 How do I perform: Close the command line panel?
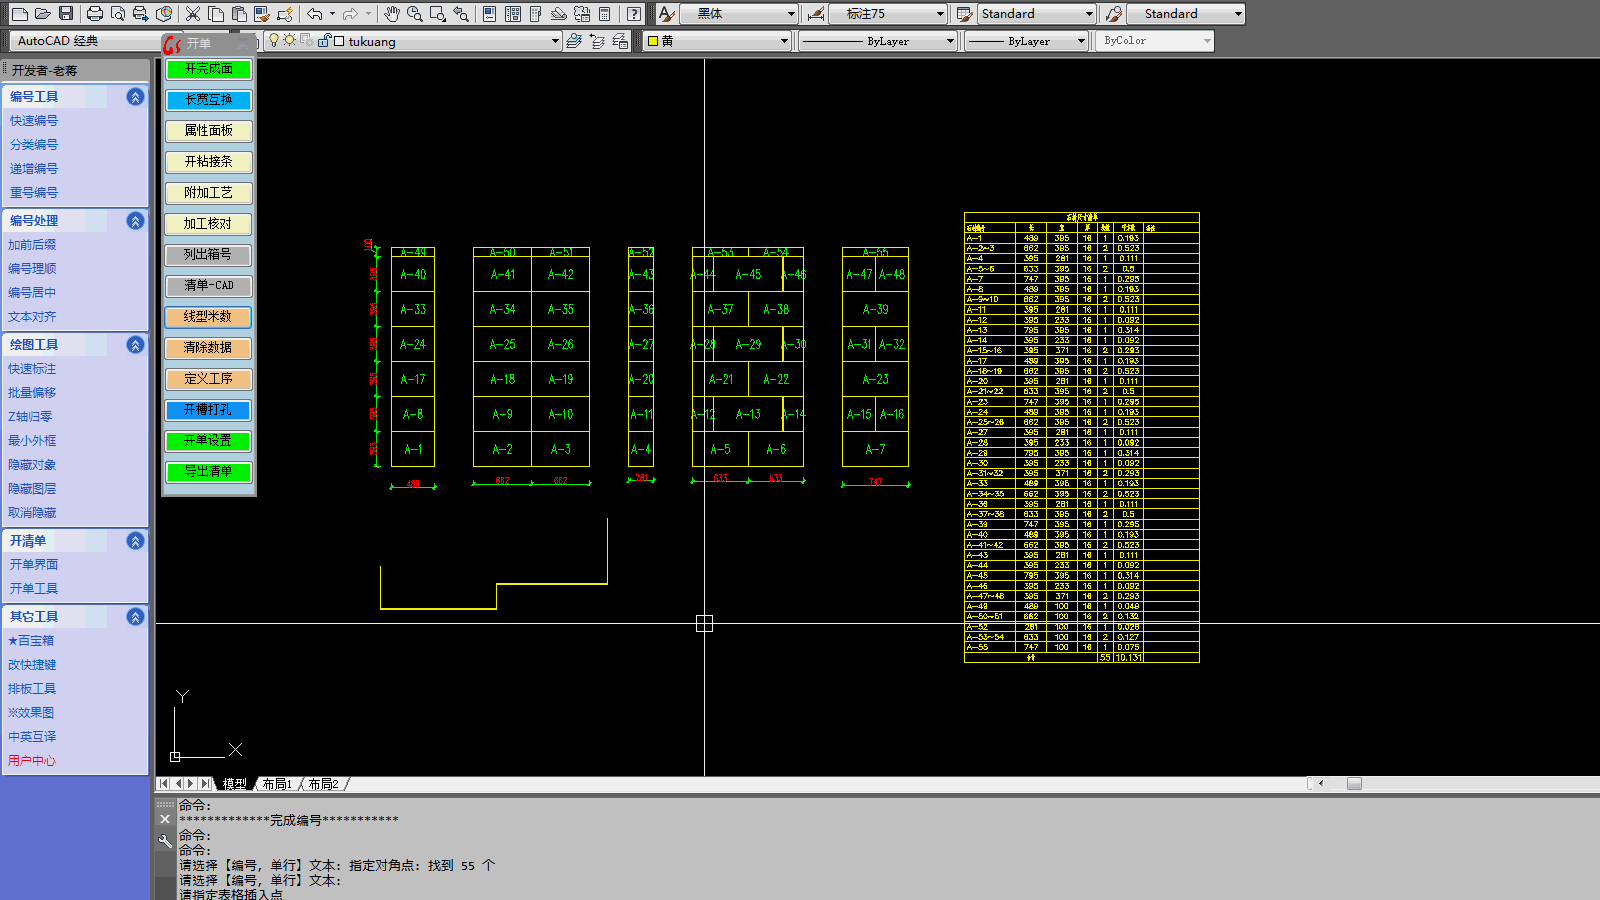pos(166,819)
